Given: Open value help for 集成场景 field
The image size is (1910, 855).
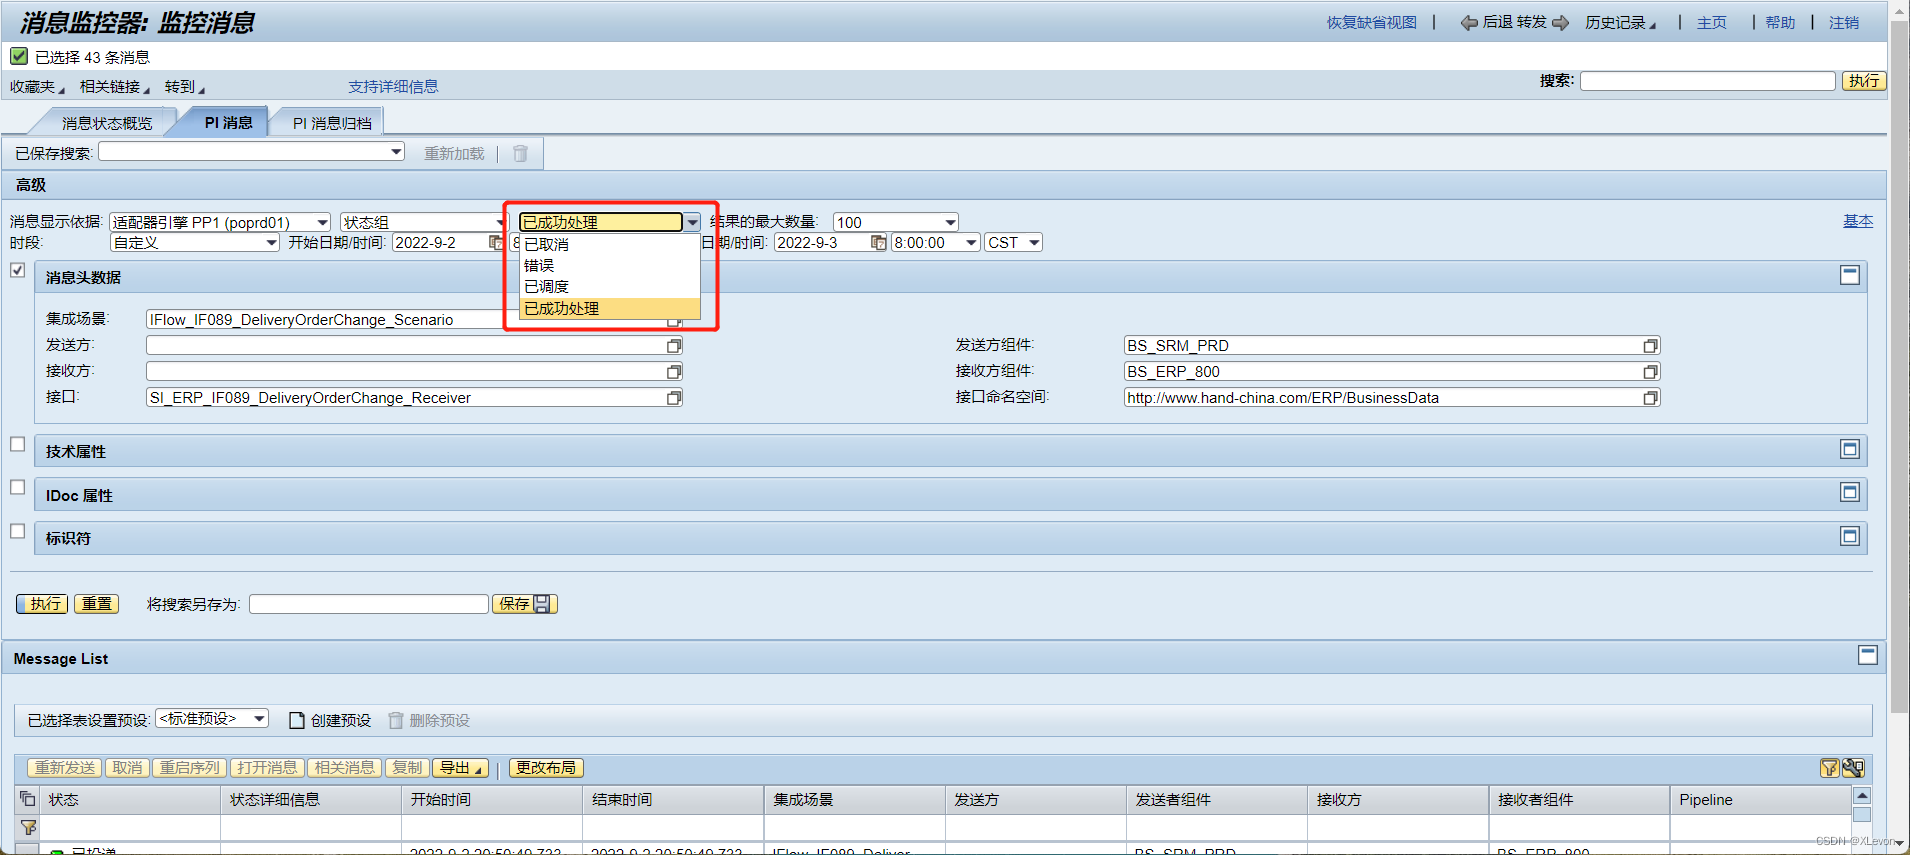Looking at the screenshot, I should pos(674,320).
